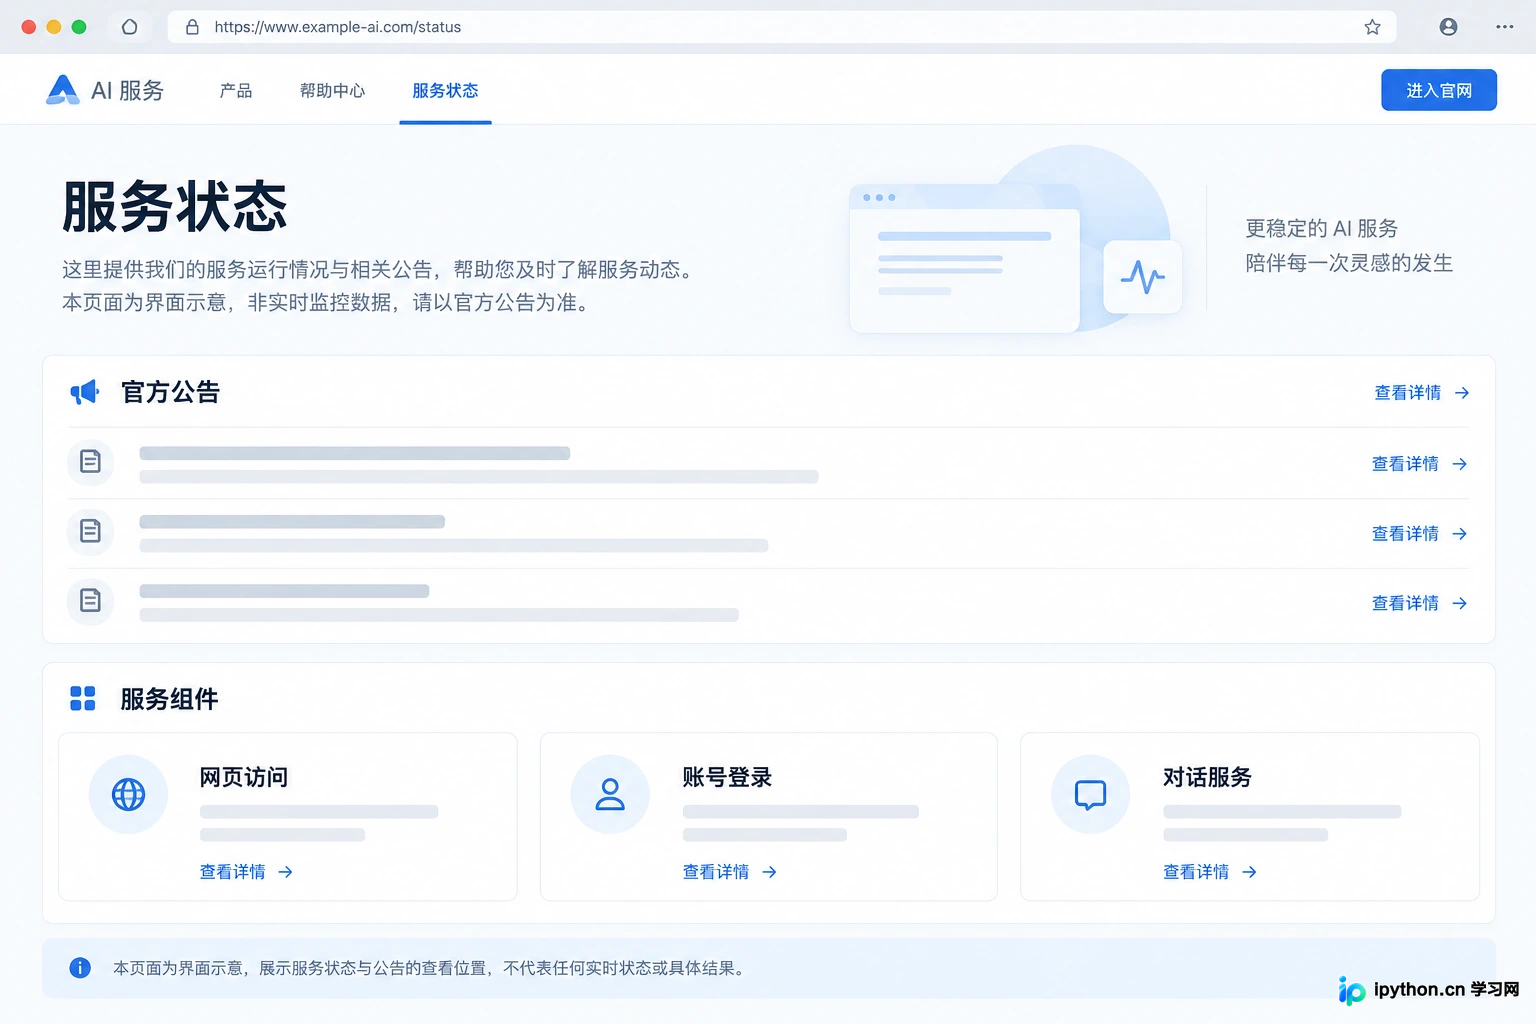Viewport: 1536px width, 1024px height.
Task: Click the info icon in the bottom notice
Action: coord(80,968)
